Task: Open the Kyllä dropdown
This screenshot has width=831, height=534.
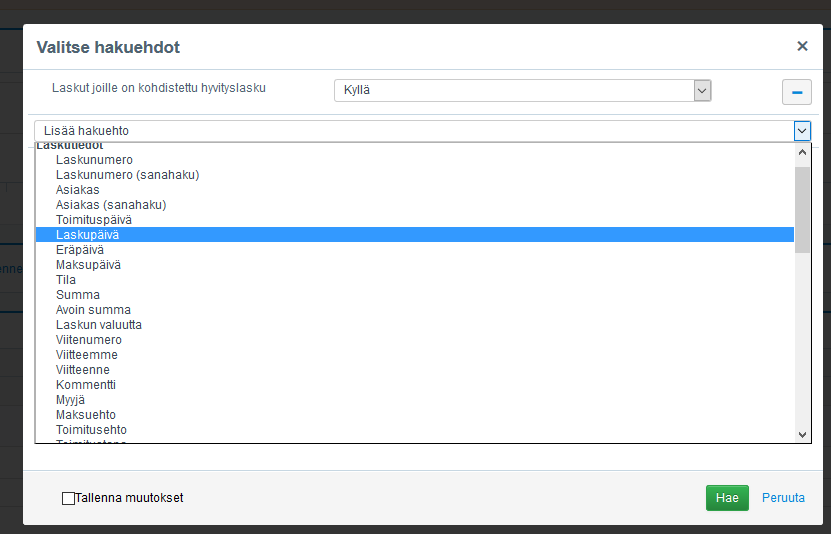Action: pos(522,91)
